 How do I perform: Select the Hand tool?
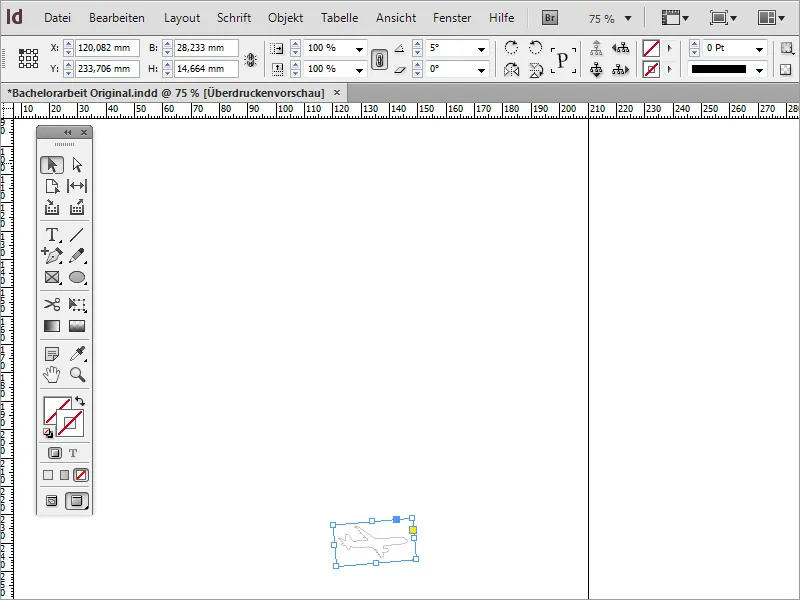[x=52, y=374]
